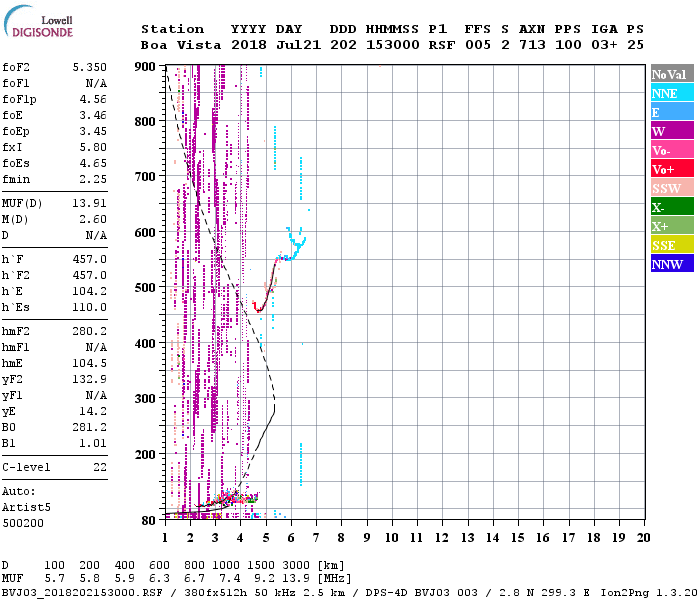Select the X- dark green legend swatch

[672, 207]
